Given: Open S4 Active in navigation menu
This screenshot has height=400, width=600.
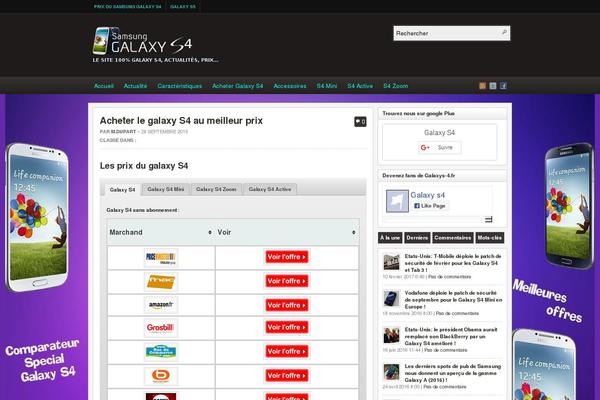Looking at the screenshot, I should (x=360, y=86).
